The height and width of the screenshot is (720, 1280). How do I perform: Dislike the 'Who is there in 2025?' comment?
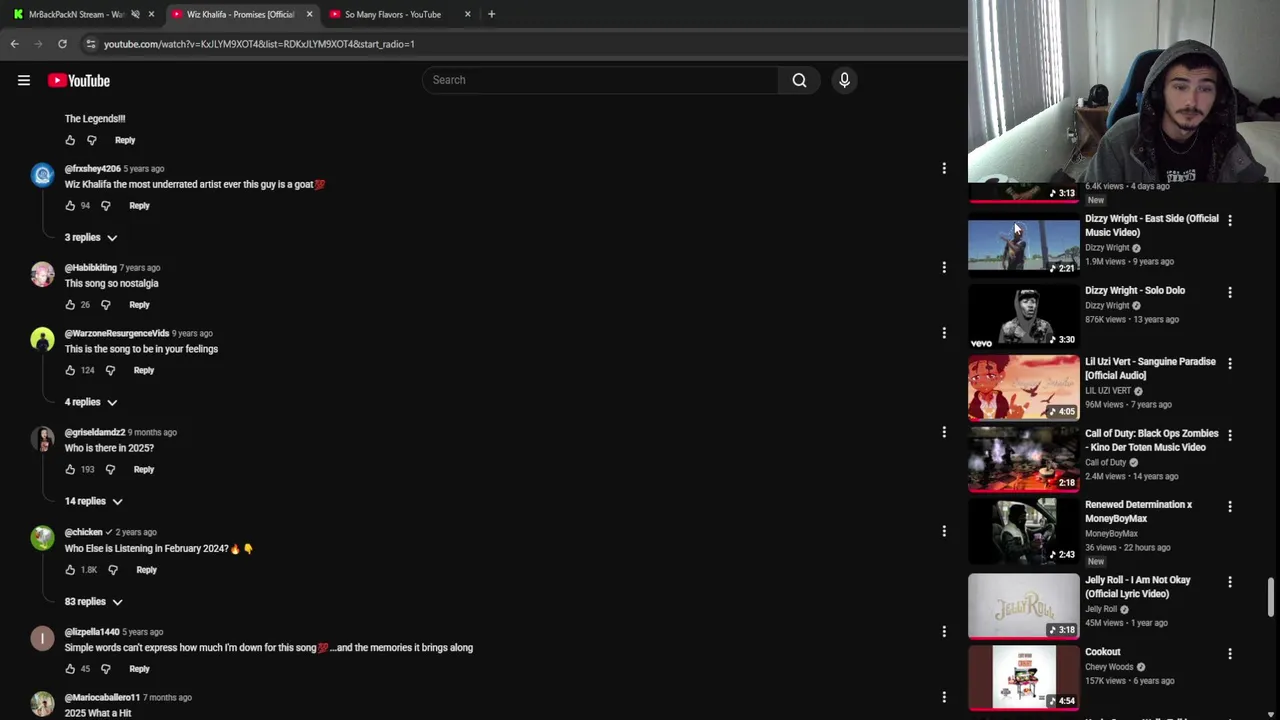[x=110, y=470]
